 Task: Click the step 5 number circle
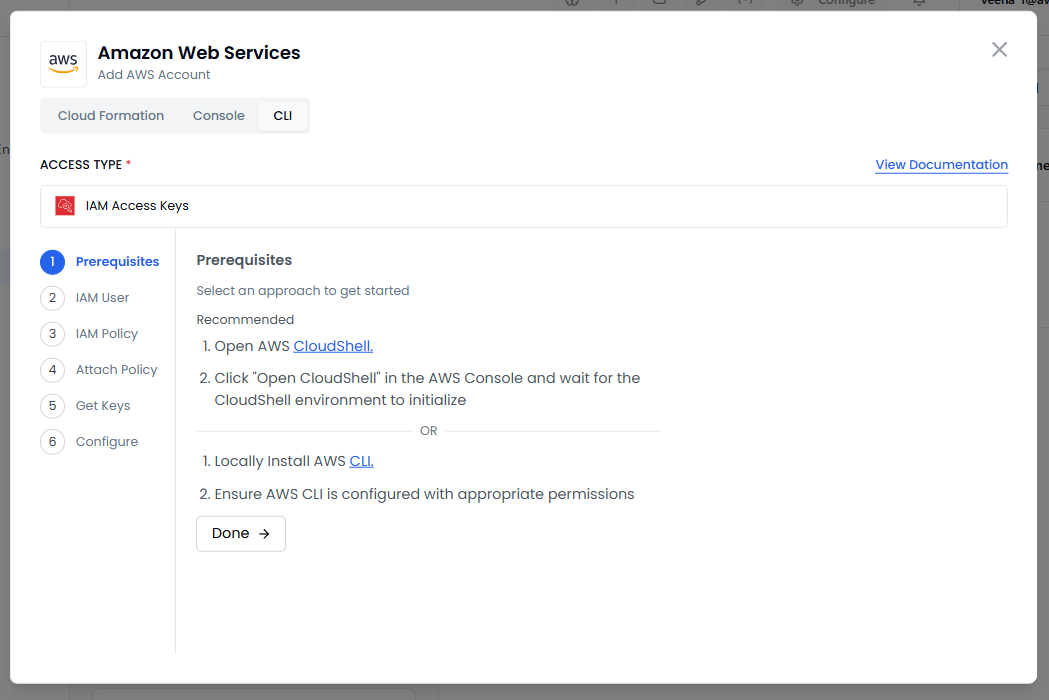[52, 406]
